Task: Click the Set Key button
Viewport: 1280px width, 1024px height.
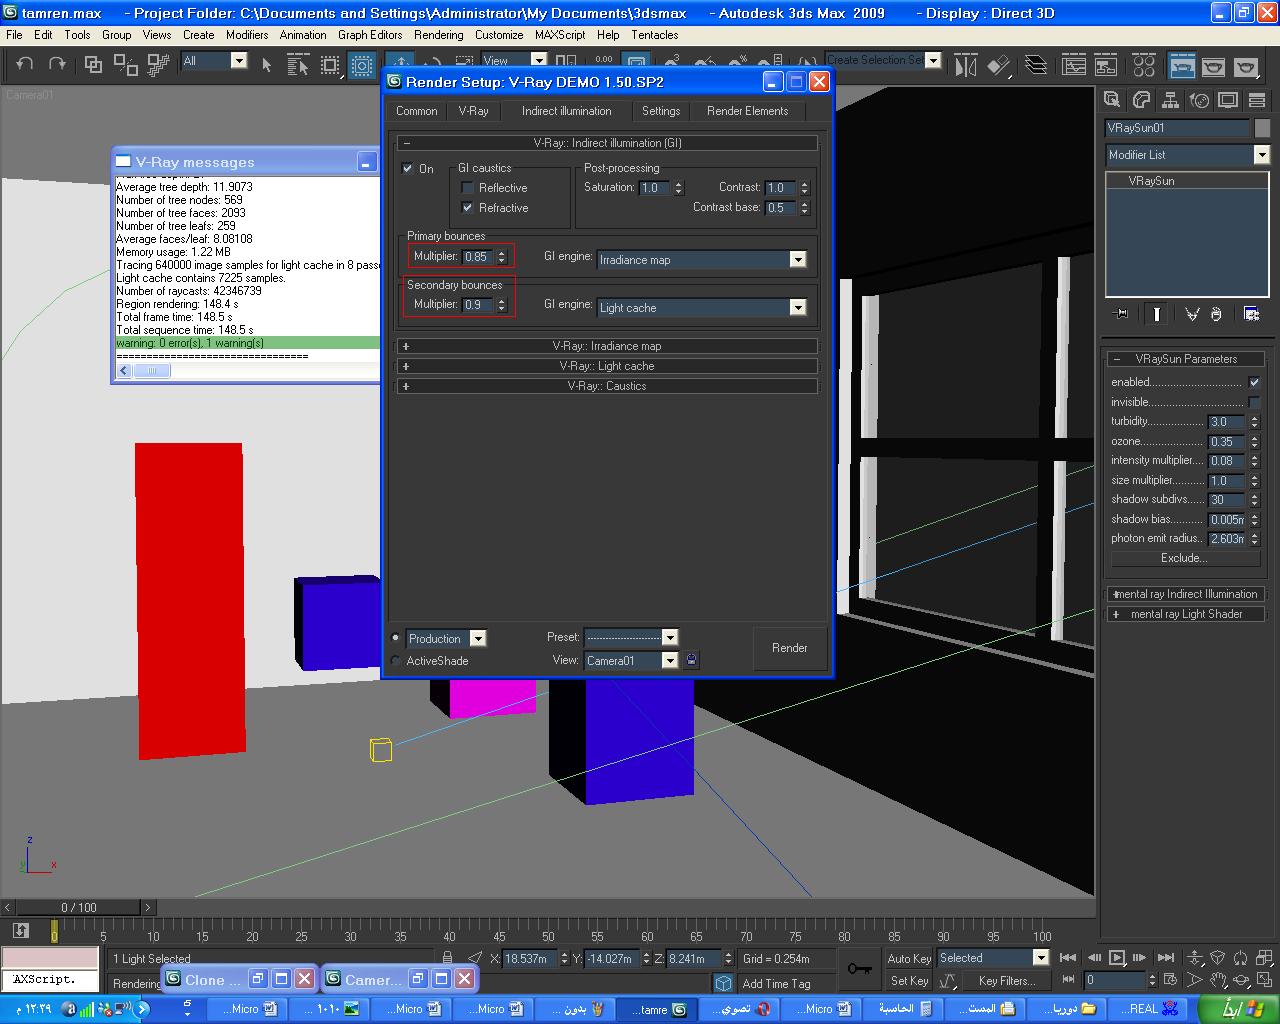Action: point(909,981)
